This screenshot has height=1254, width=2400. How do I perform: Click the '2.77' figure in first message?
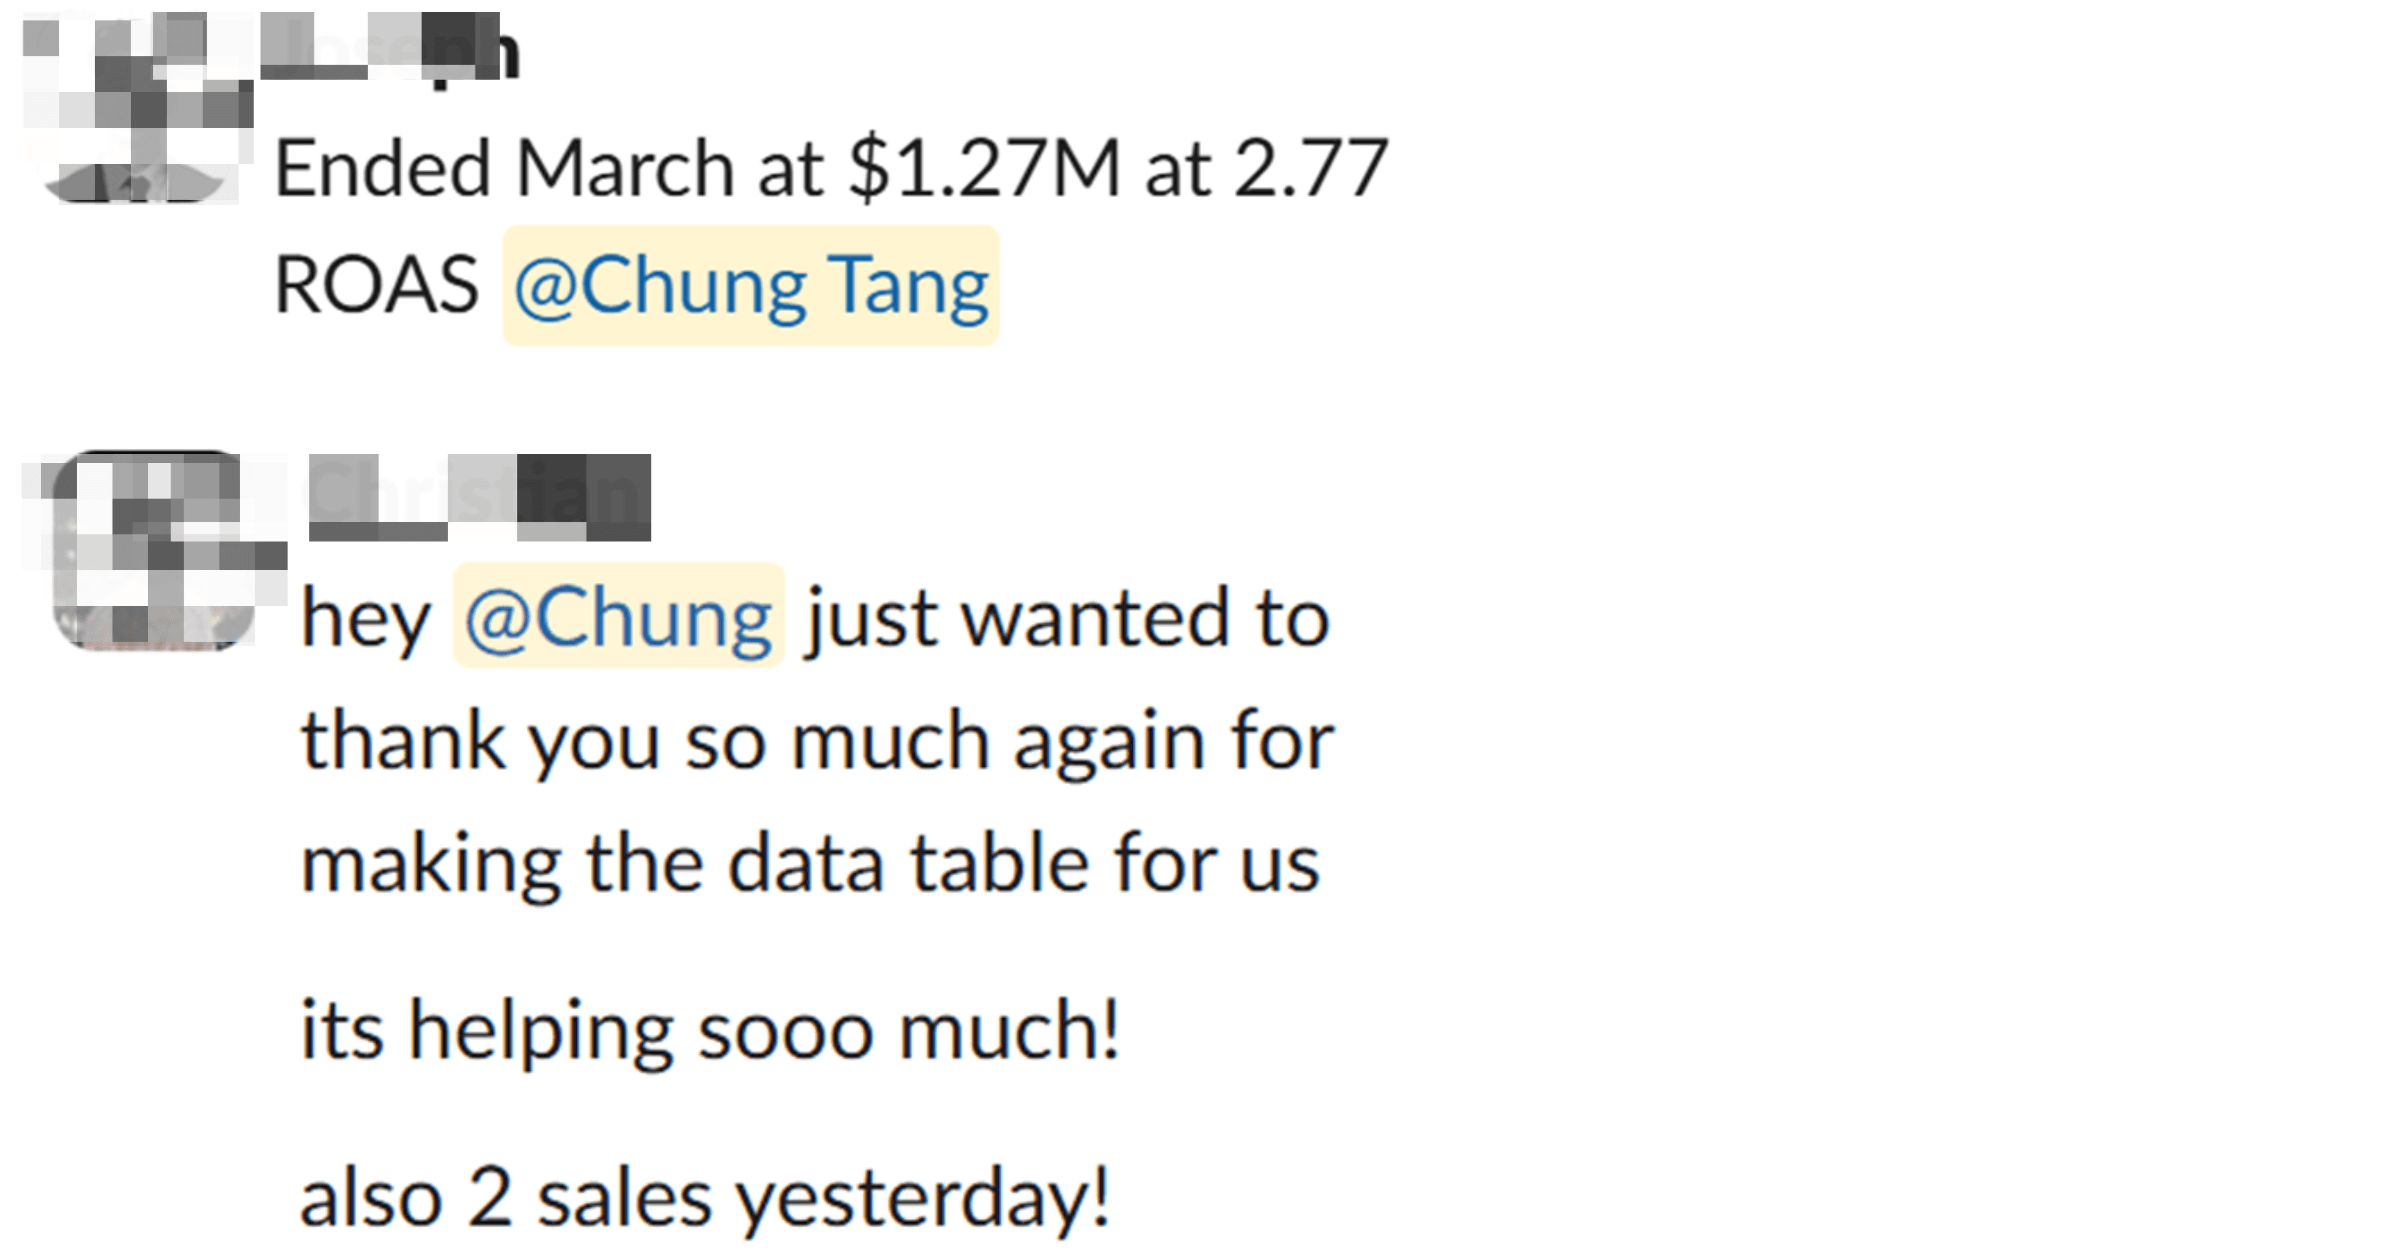point(1310,168)
